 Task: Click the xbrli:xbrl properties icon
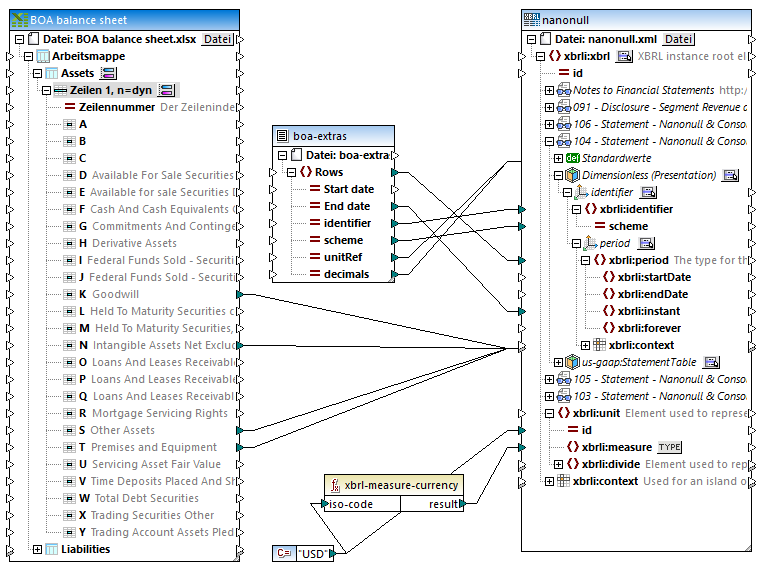point(624,56)
